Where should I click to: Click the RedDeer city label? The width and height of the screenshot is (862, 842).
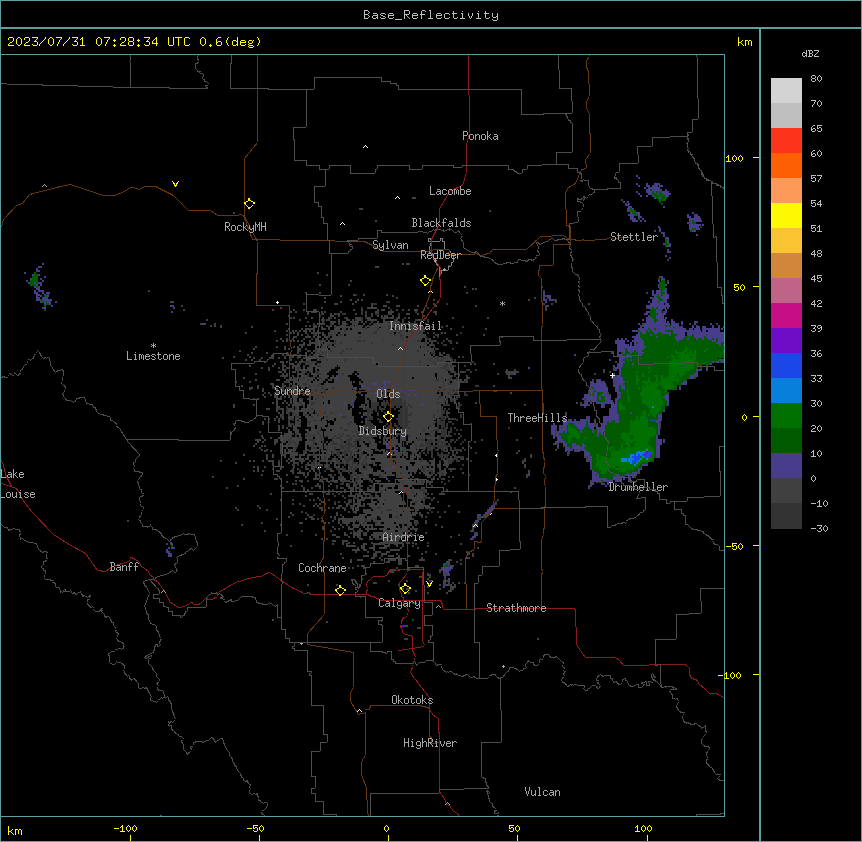click(440, 255)
